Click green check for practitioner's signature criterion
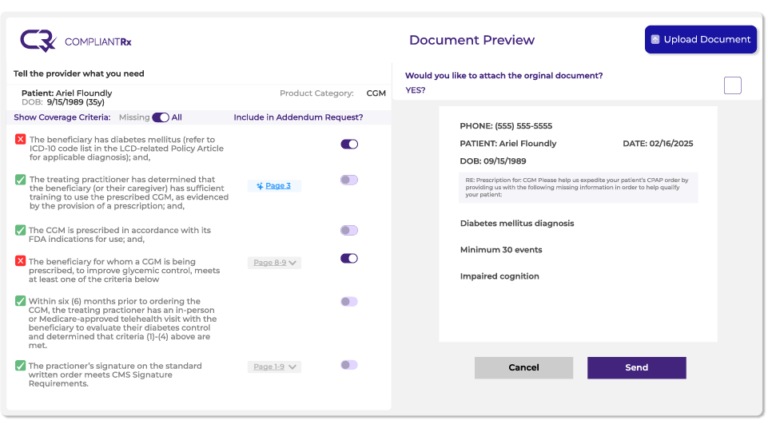The image size is (768, 432). (x=21, y=365)
